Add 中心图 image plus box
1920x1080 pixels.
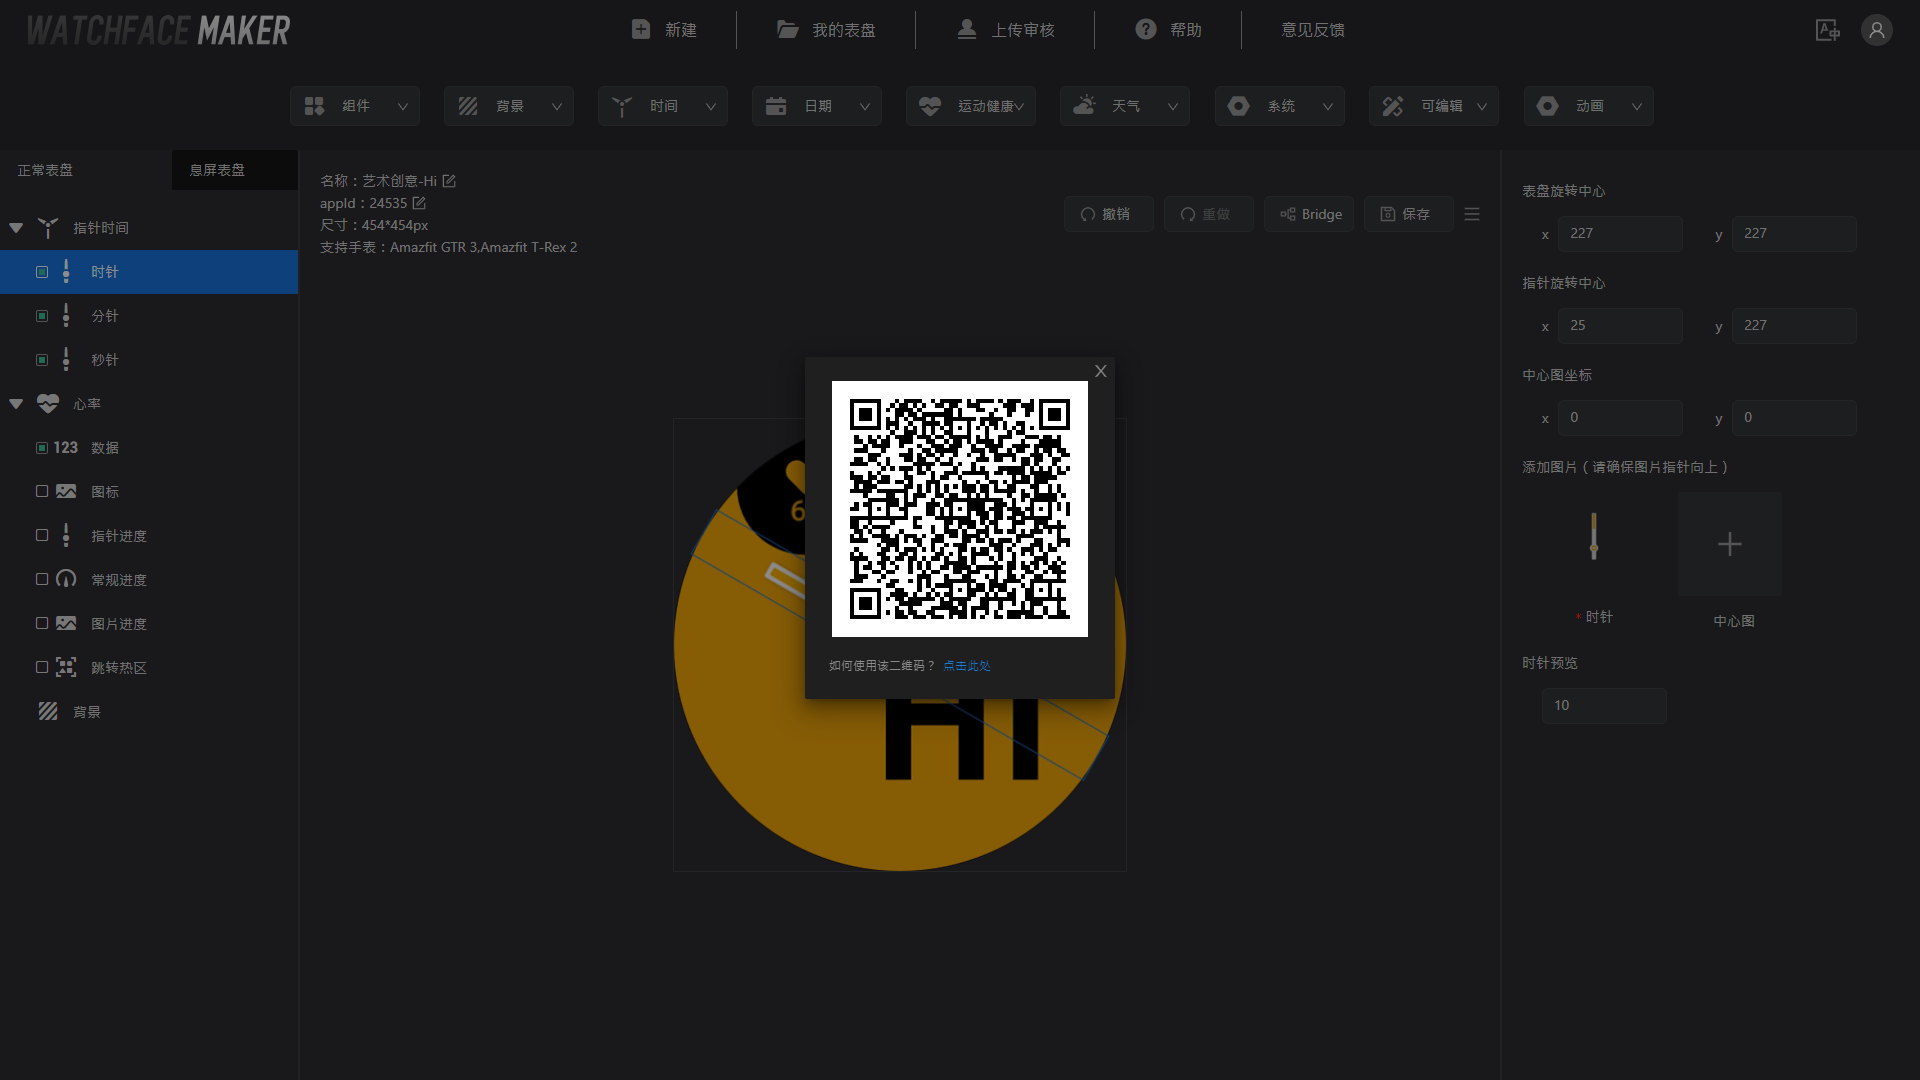[1730, 544]
